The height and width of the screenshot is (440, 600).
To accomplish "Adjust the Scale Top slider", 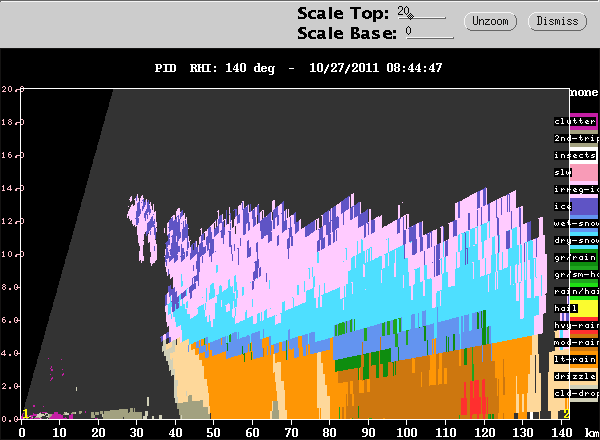I will pyautogui.click(x=425, y=16).
